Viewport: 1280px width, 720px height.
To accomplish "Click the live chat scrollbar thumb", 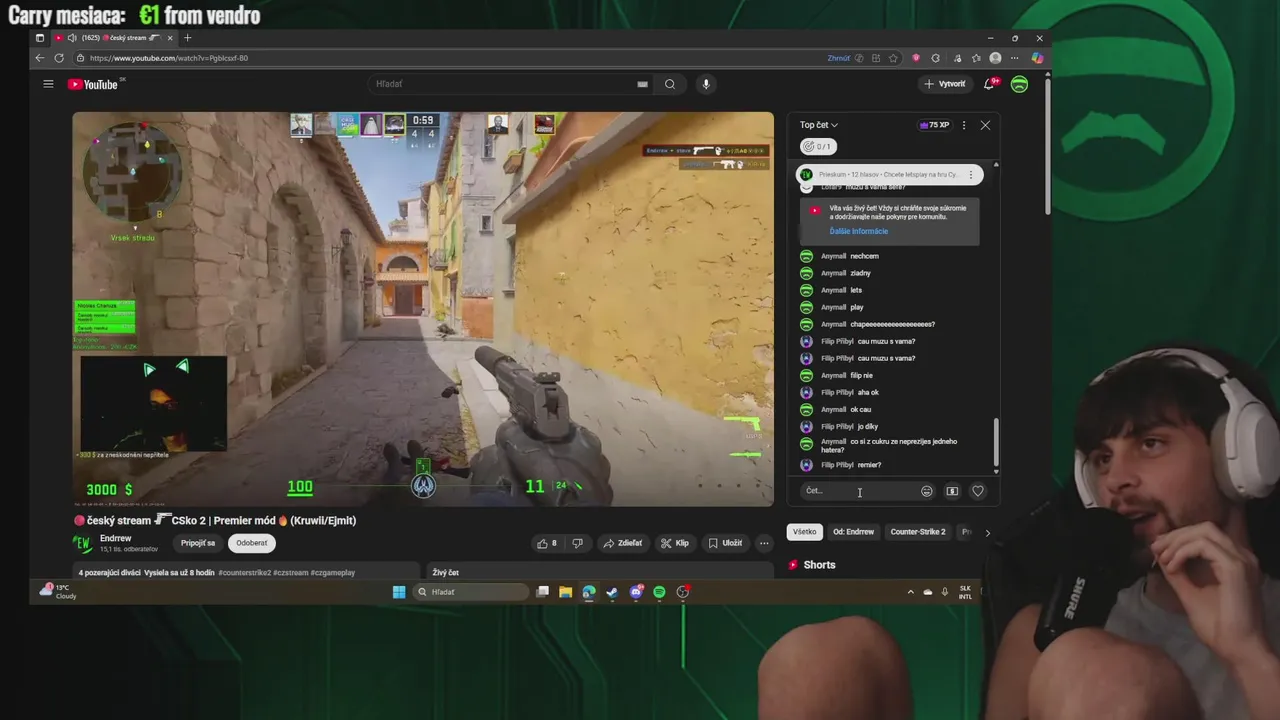I will coord(995,442).
